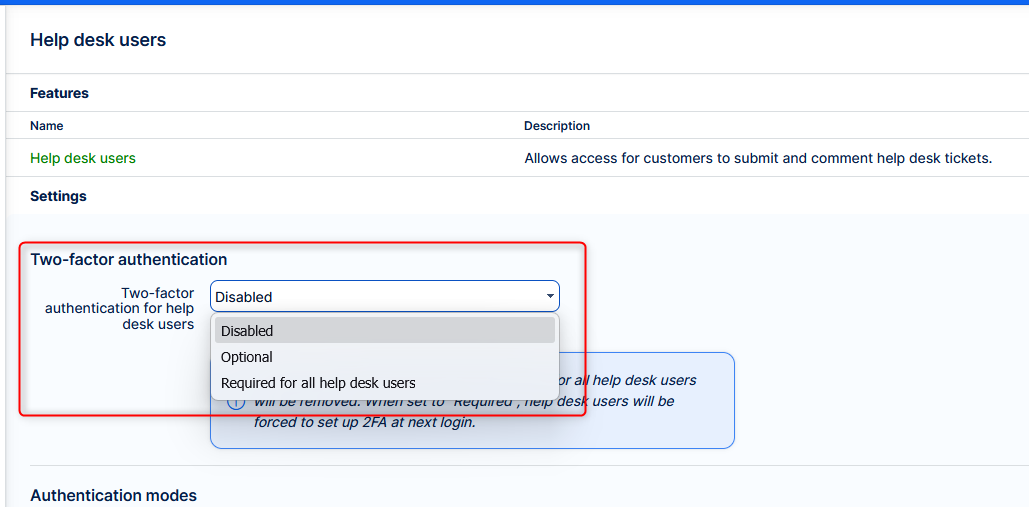Pick Required for all help desk users
Image resolution: width=1029 pixels, height=507 pixels.
point(318,383)
